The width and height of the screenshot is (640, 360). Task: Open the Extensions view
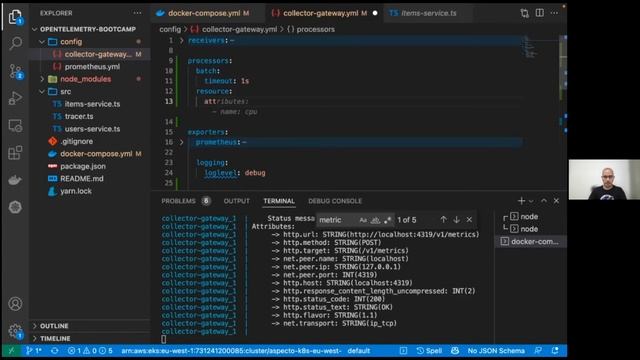[x=15, y=153]
